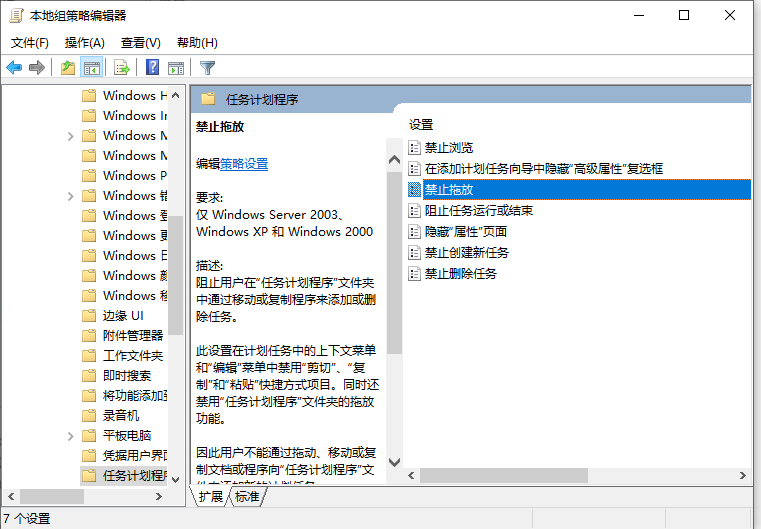The image size is (761, 529).
Task: Toggle show/hide console tree toolbar button
Action: click(x=91, y=68)
